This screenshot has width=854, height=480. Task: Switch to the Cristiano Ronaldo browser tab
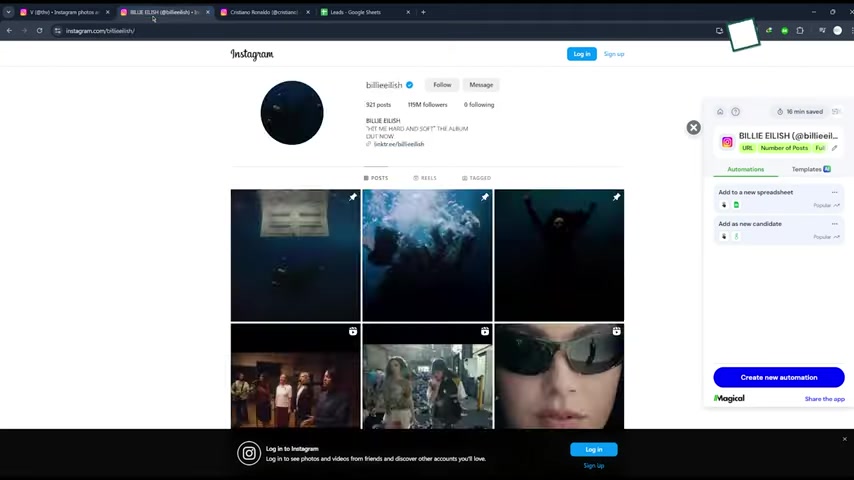coord(264,12)
